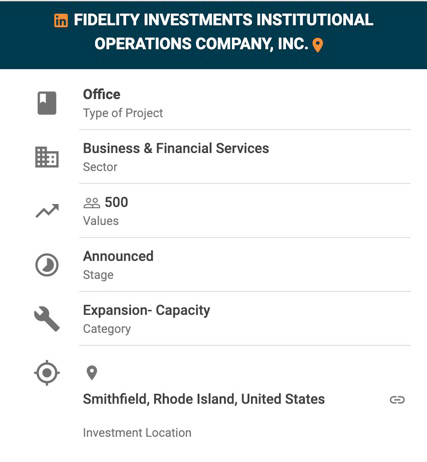Click the Expansion- Capacity category value
The image size is (427, 462).
click(x=146, y=310)
